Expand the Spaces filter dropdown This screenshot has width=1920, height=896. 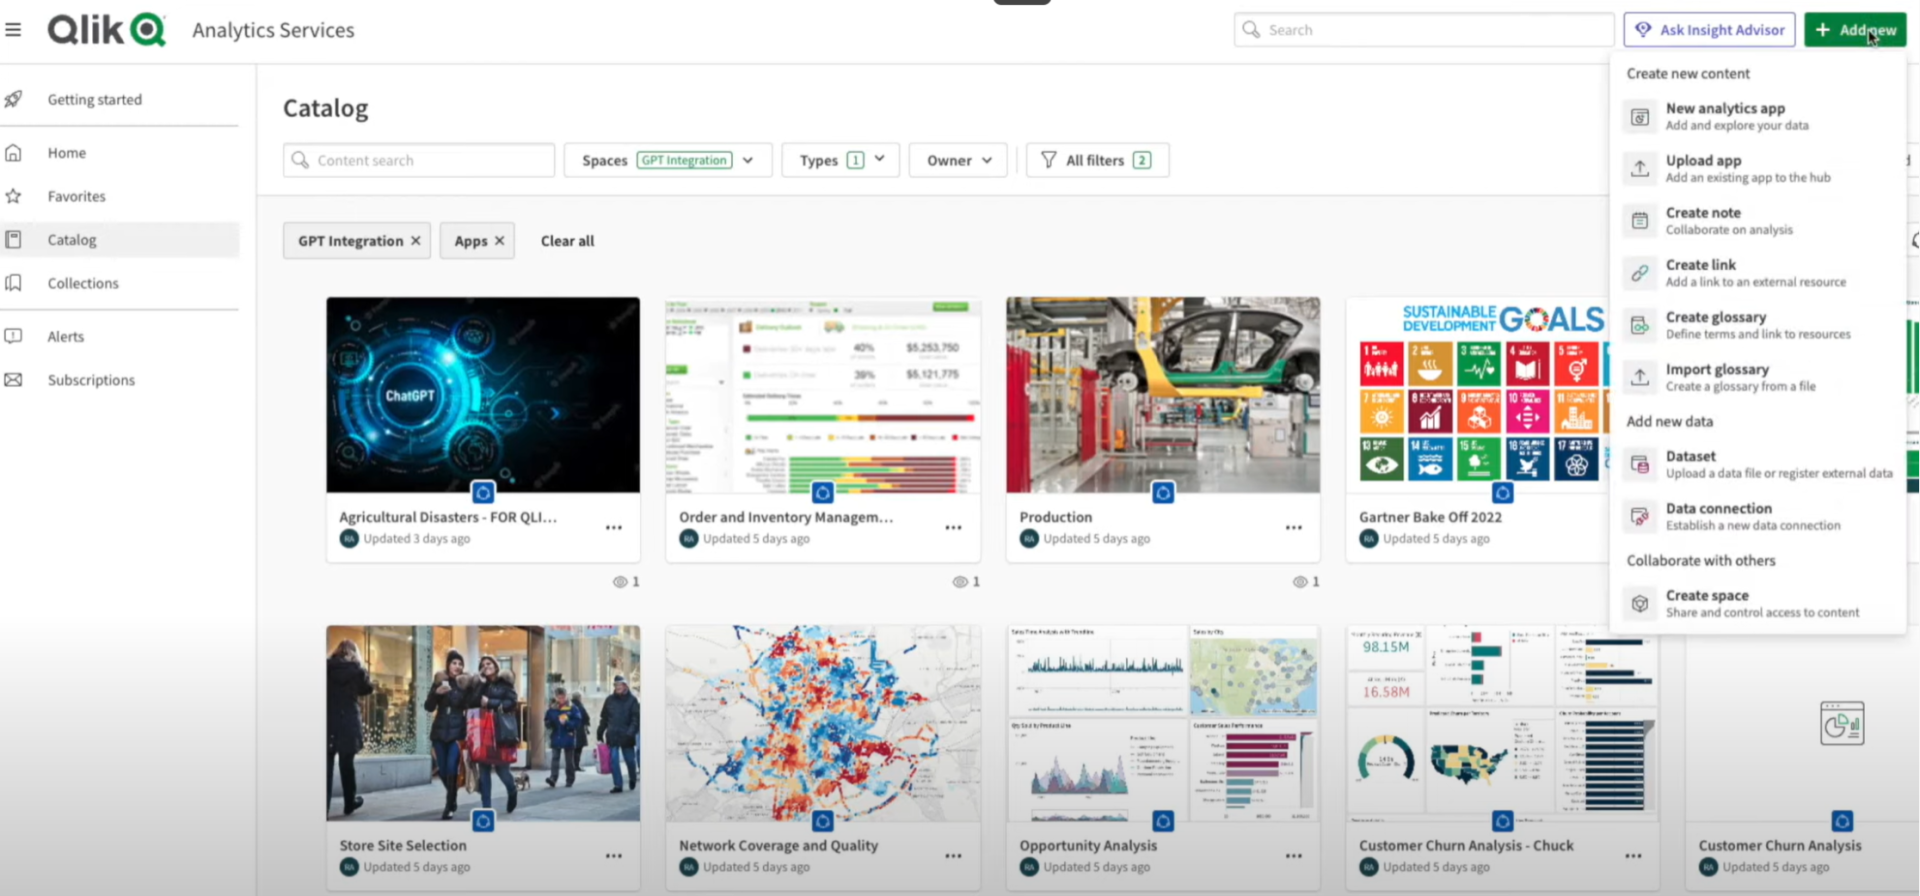pos(748,160)
